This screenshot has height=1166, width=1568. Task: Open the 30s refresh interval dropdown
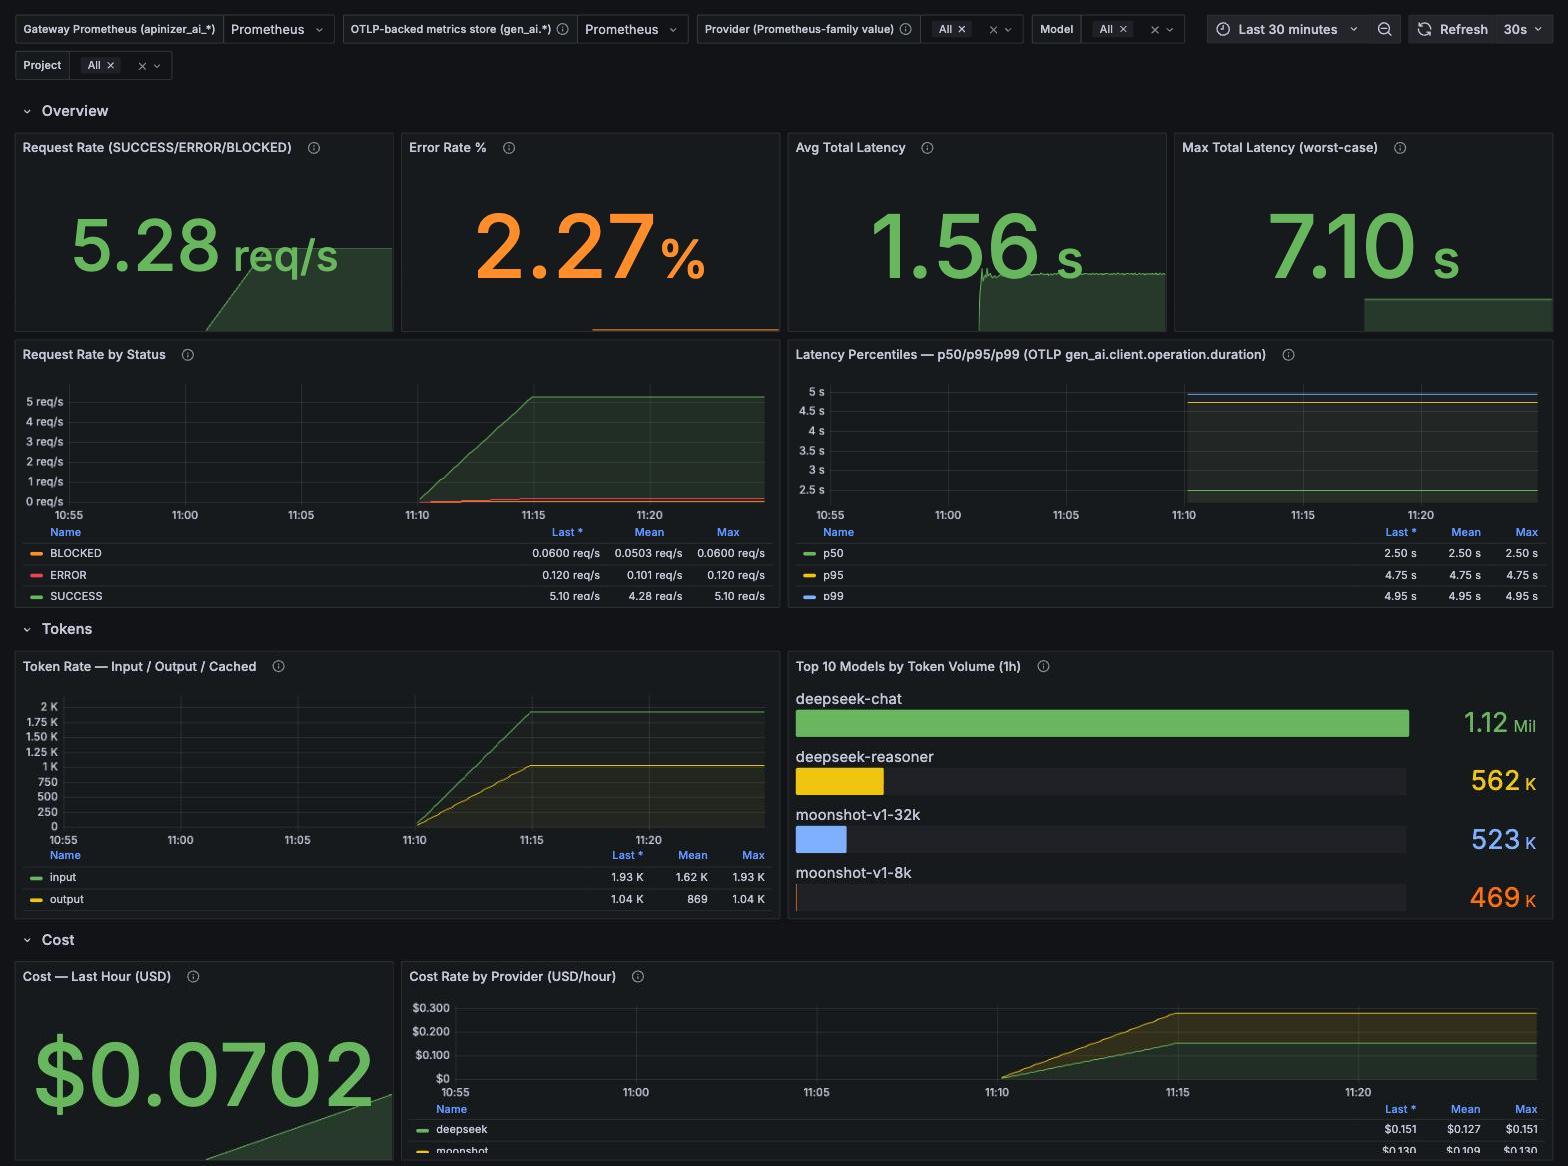pos(1523,29)
